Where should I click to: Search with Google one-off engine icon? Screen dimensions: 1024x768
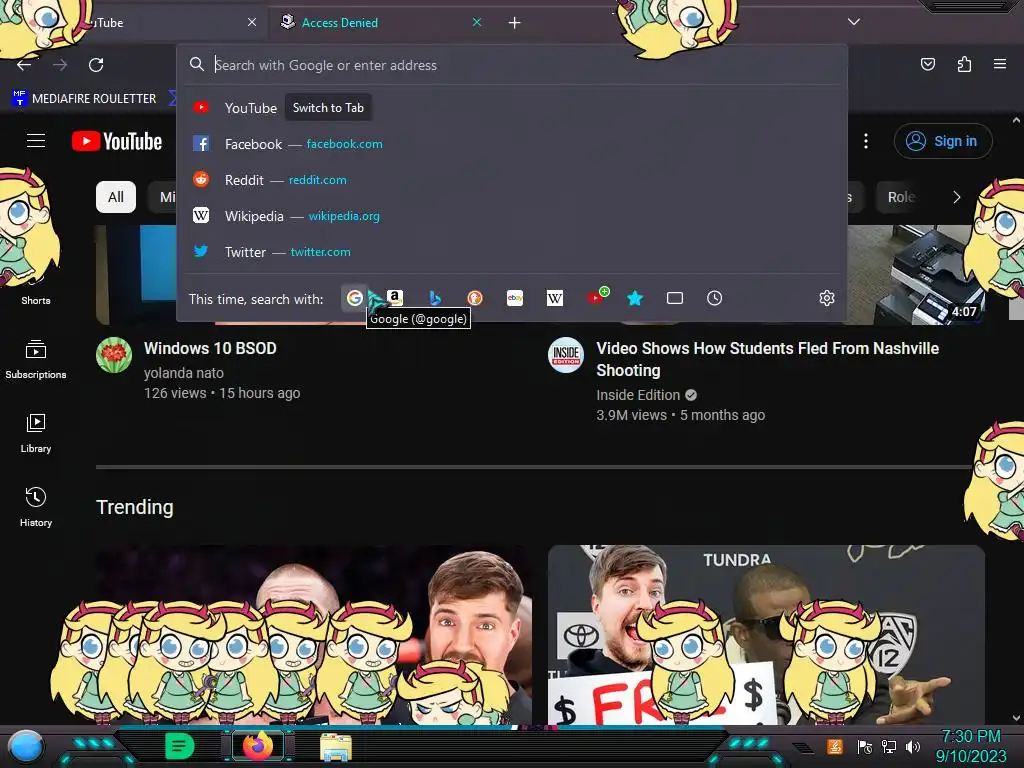pos(355,298)
